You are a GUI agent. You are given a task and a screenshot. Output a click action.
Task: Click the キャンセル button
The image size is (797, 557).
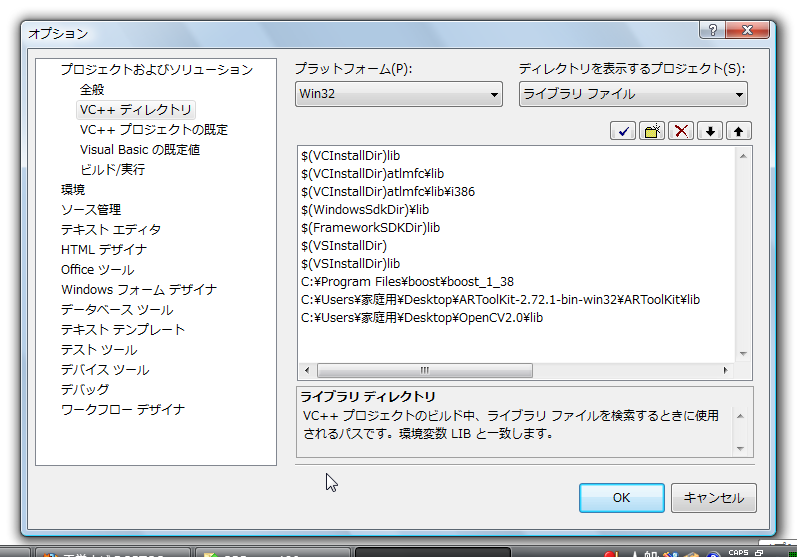pos(714,497)
